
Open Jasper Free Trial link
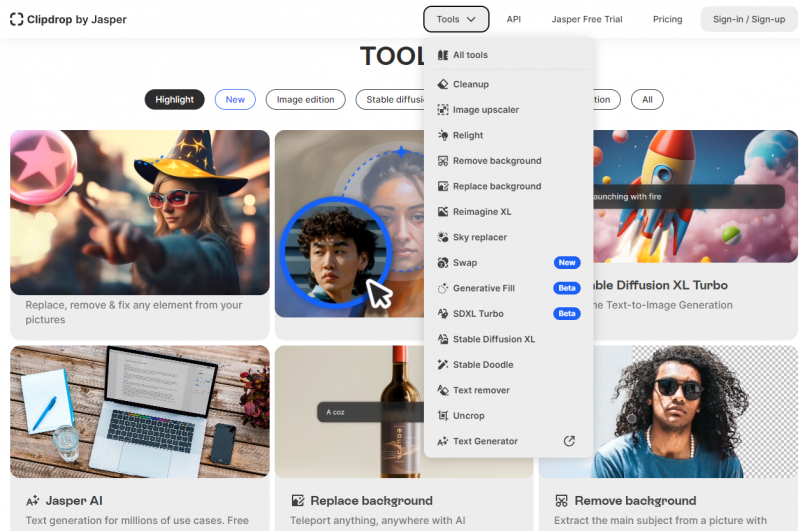[x=587, y=19]
